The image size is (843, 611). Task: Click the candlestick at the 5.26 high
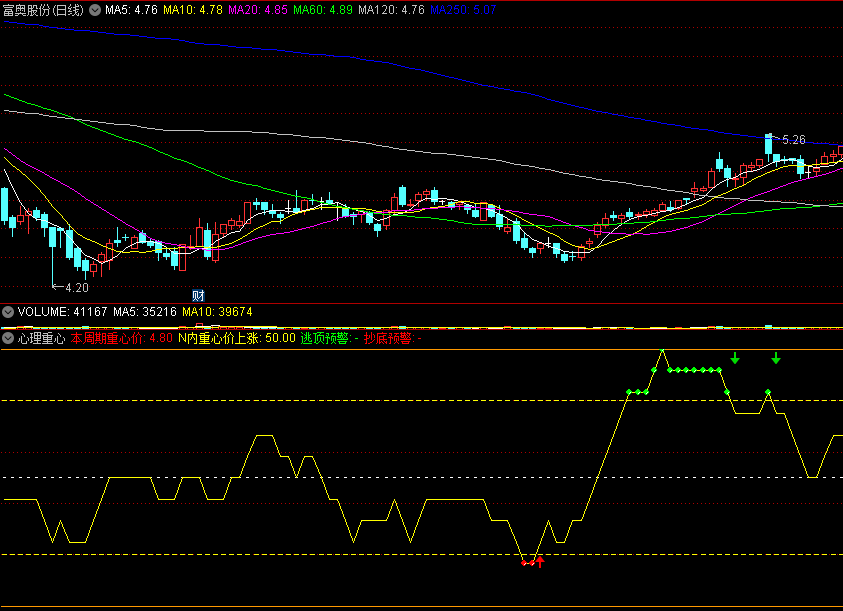coord(769,148)
